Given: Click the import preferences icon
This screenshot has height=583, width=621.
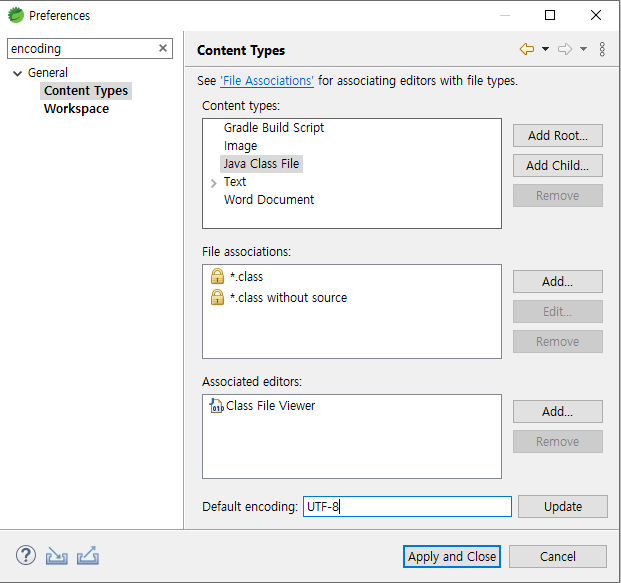Looking at the screenshot, I should tap(56, 556).
